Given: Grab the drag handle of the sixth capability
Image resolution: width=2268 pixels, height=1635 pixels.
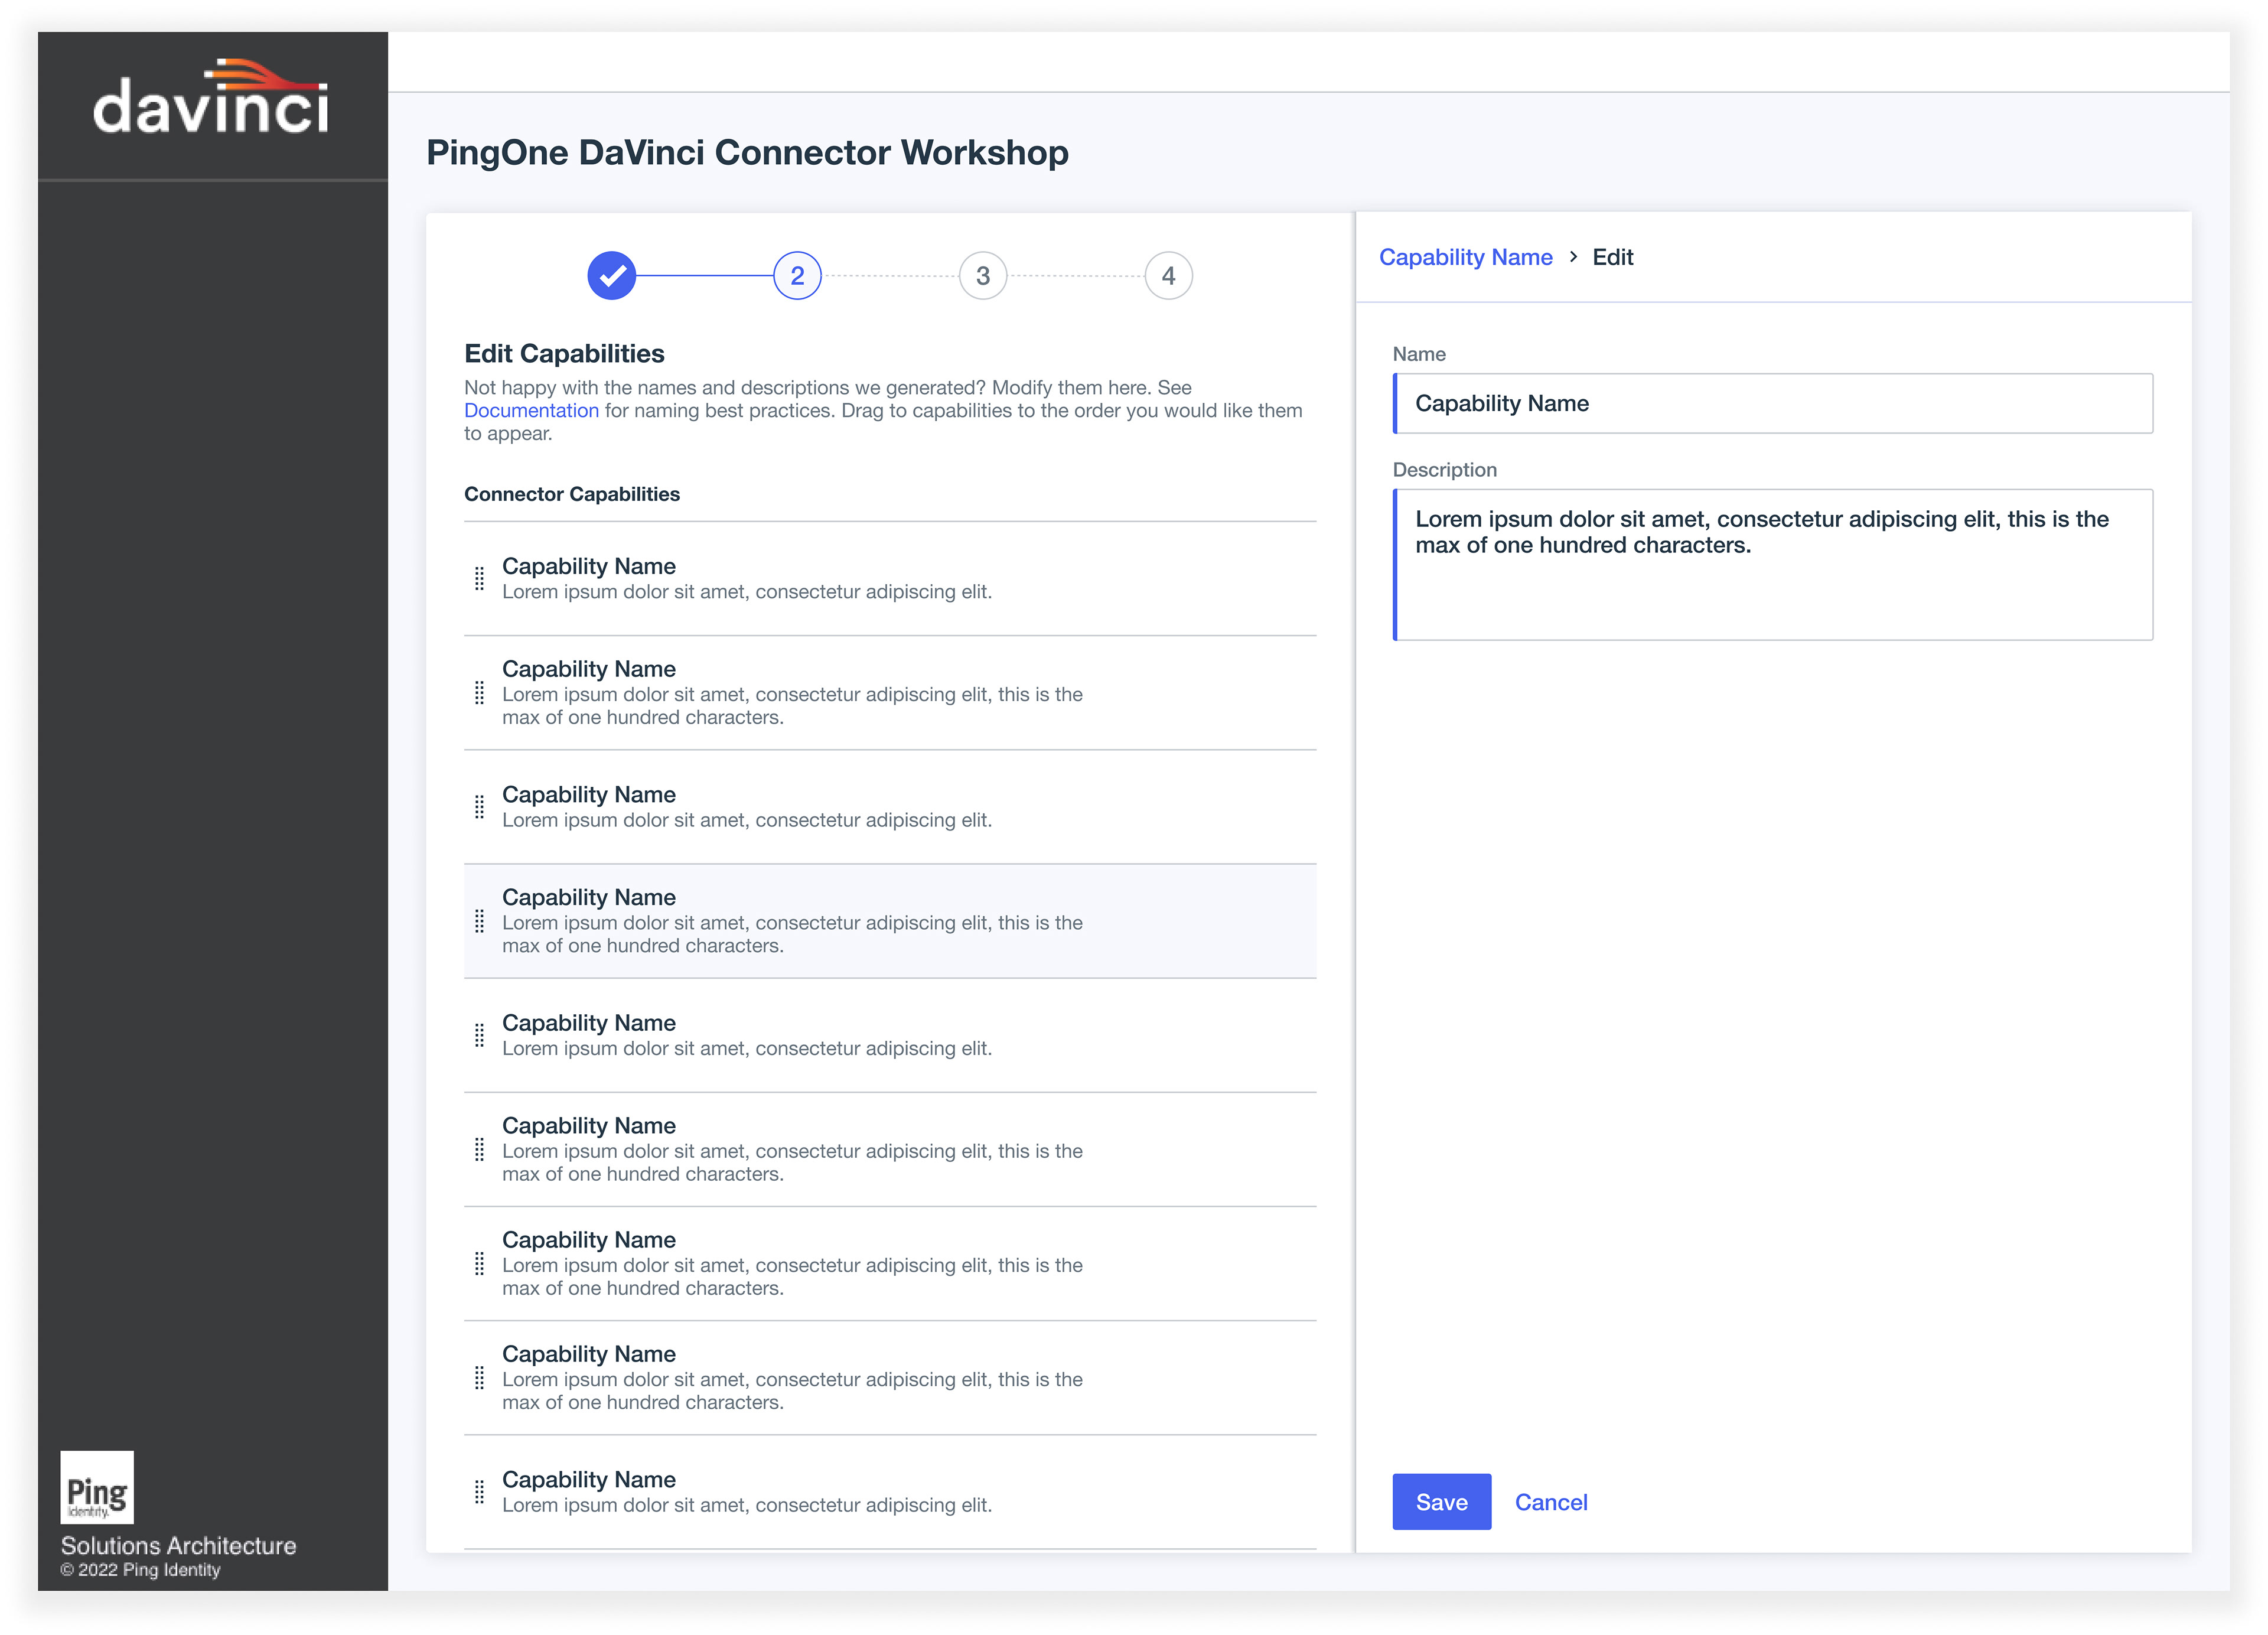Looking at the screenshot, I should coord(479,1149).
